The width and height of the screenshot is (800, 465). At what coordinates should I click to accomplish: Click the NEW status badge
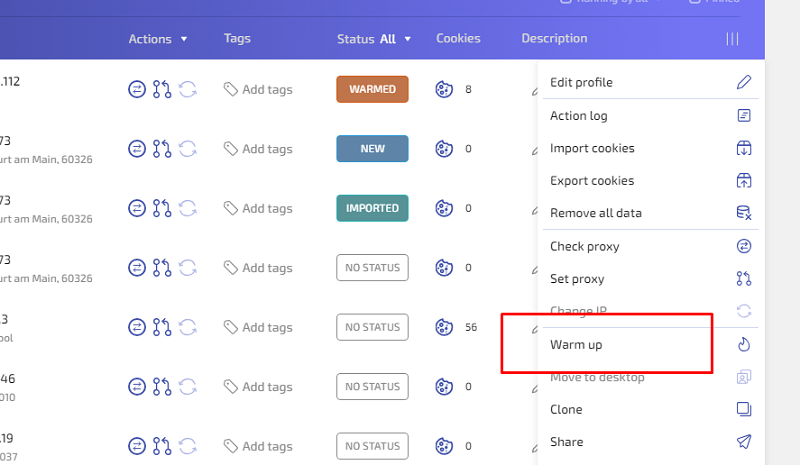pyautogui.click(x=372, y=149)
